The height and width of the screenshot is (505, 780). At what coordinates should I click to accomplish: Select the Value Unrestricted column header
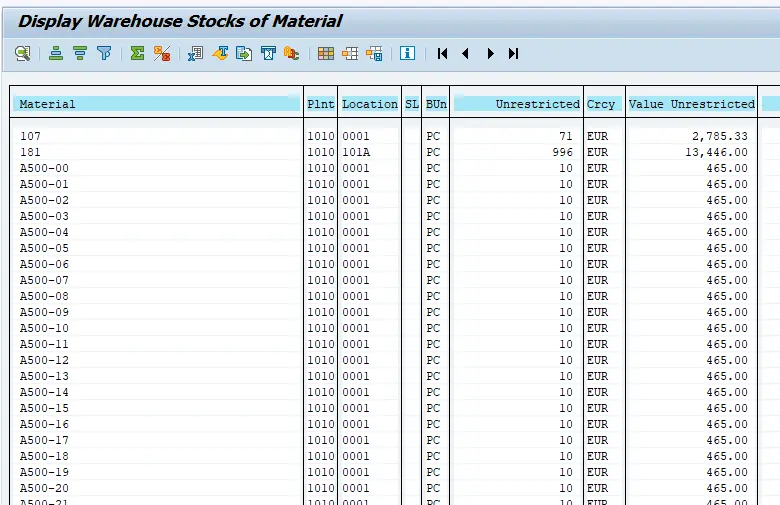coord(691,104)
